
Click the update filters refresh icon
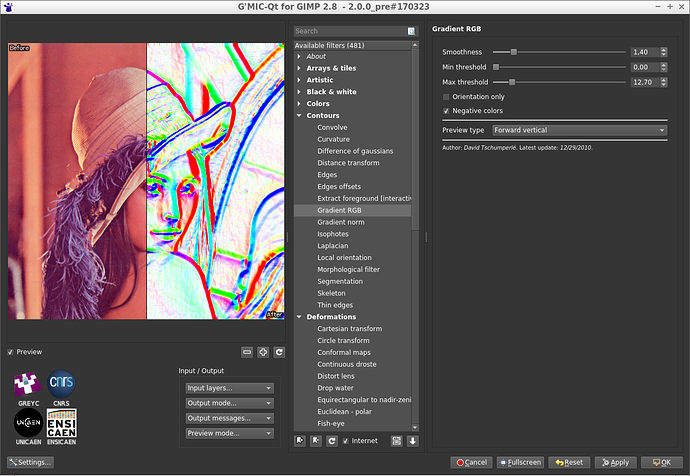pyautogui.click(x=331, y=440)
